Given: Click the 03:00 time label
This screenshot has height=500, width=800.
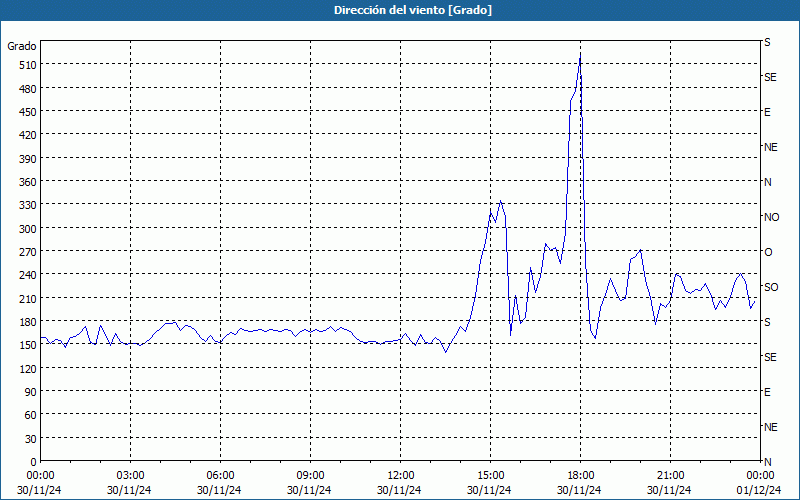Looking at the screenshot, I should 130,476.
